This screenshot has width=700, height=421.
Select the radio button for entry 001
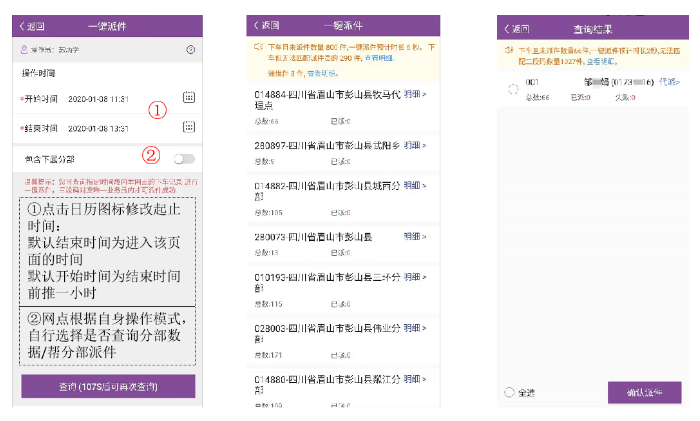point(513,89)
